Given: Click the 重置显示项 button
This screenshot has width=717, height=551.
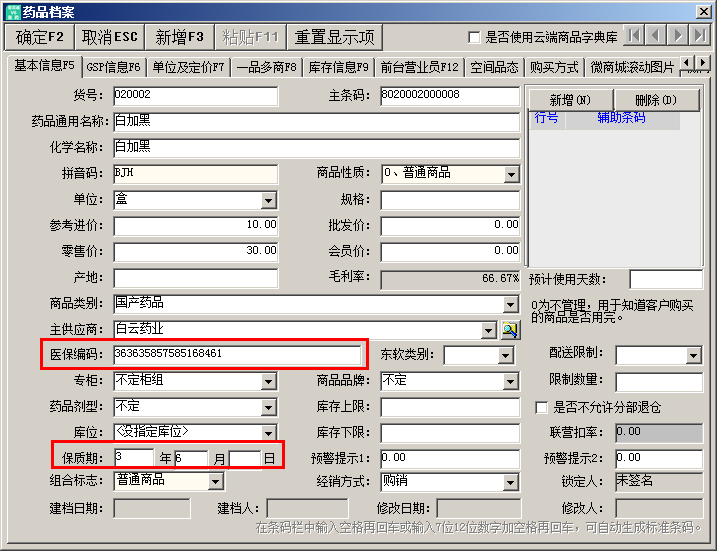Looking at the screenshot, I should point(335,37).
